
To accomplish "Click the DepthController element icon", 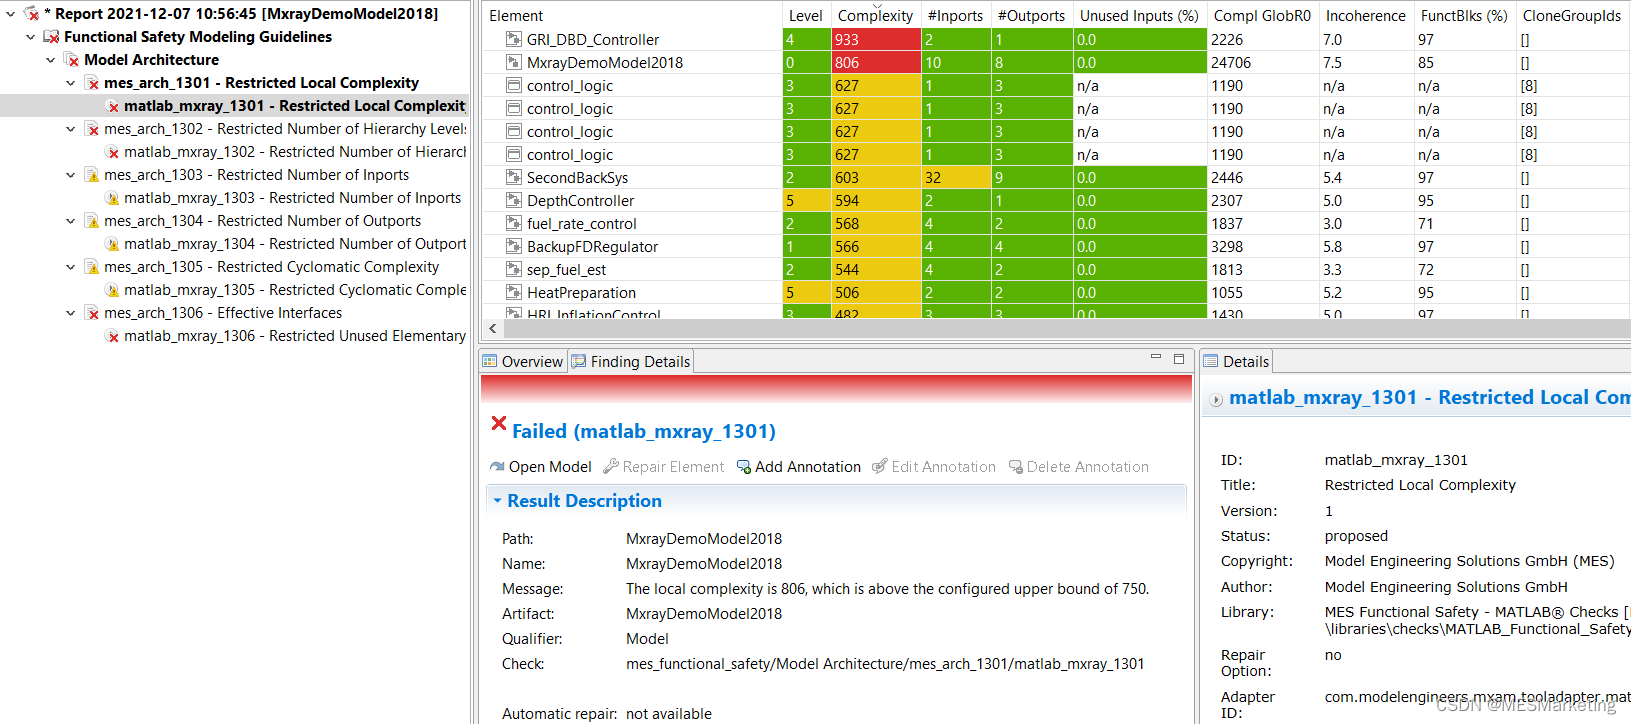I will tap(514, 200).
